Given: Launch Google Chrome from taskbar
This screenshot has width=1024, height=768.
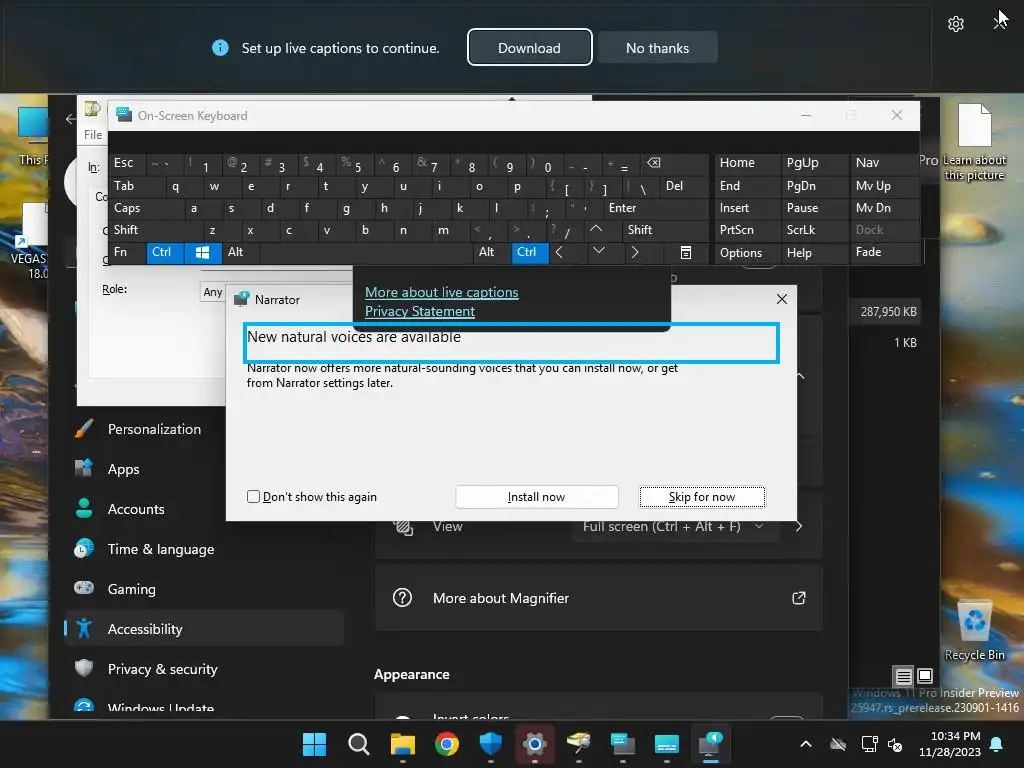Looking at the screenshot, I should click(447, 744).
